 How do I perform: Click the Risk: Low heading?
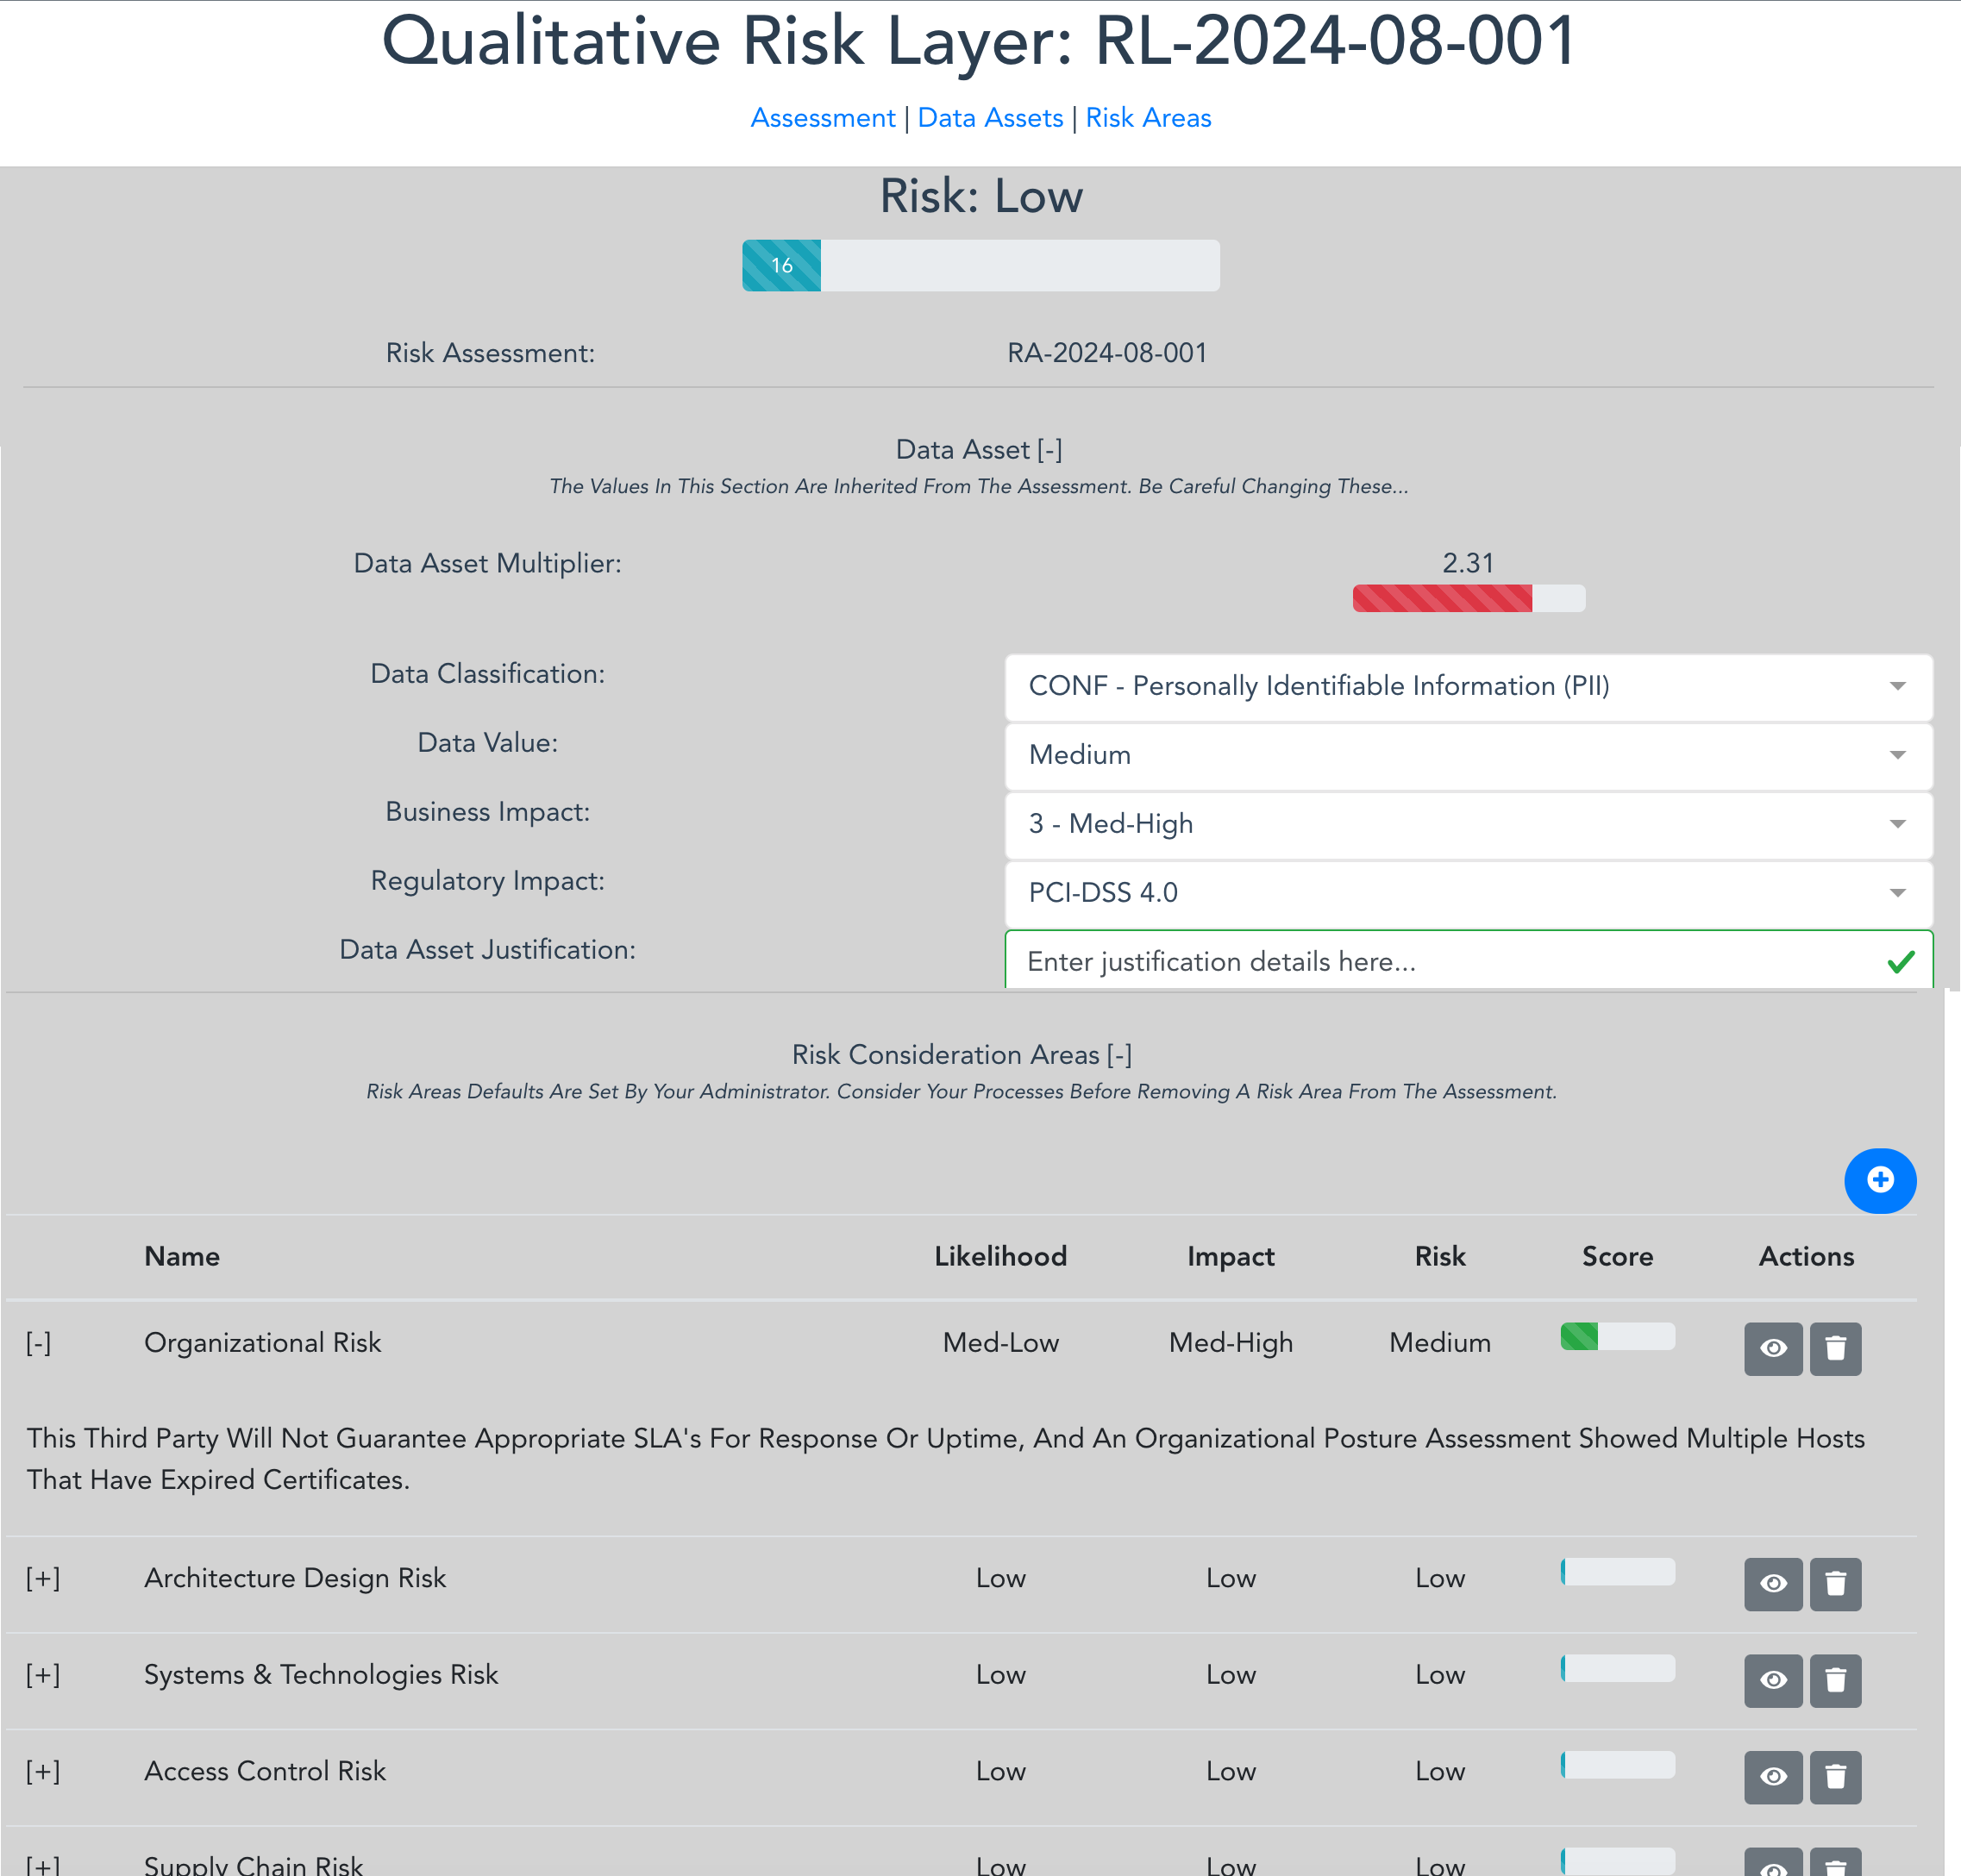pos(981,196)
